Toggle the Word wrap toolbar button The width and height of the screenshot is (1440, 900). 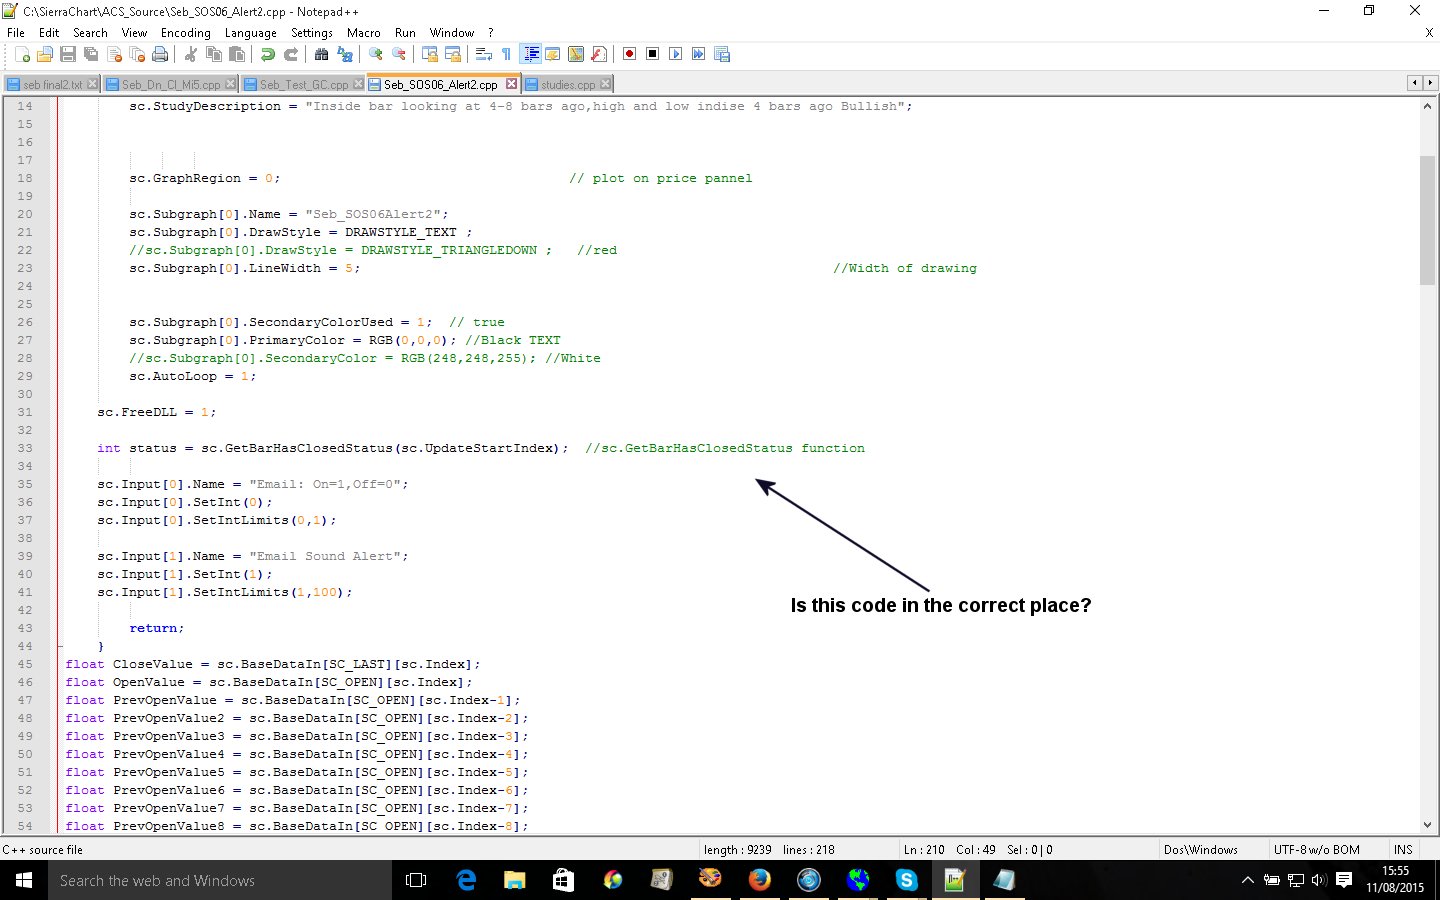click(483, 54)
